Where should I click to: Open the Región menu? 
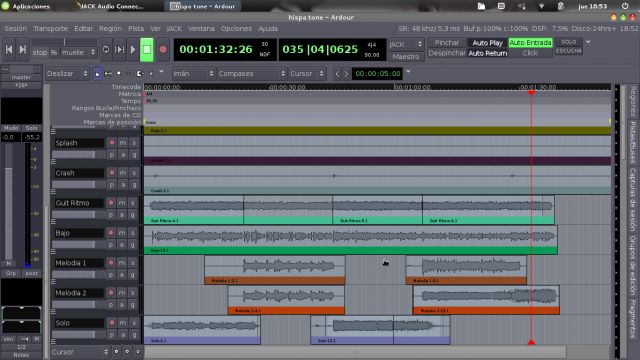(x=110, y=29)
